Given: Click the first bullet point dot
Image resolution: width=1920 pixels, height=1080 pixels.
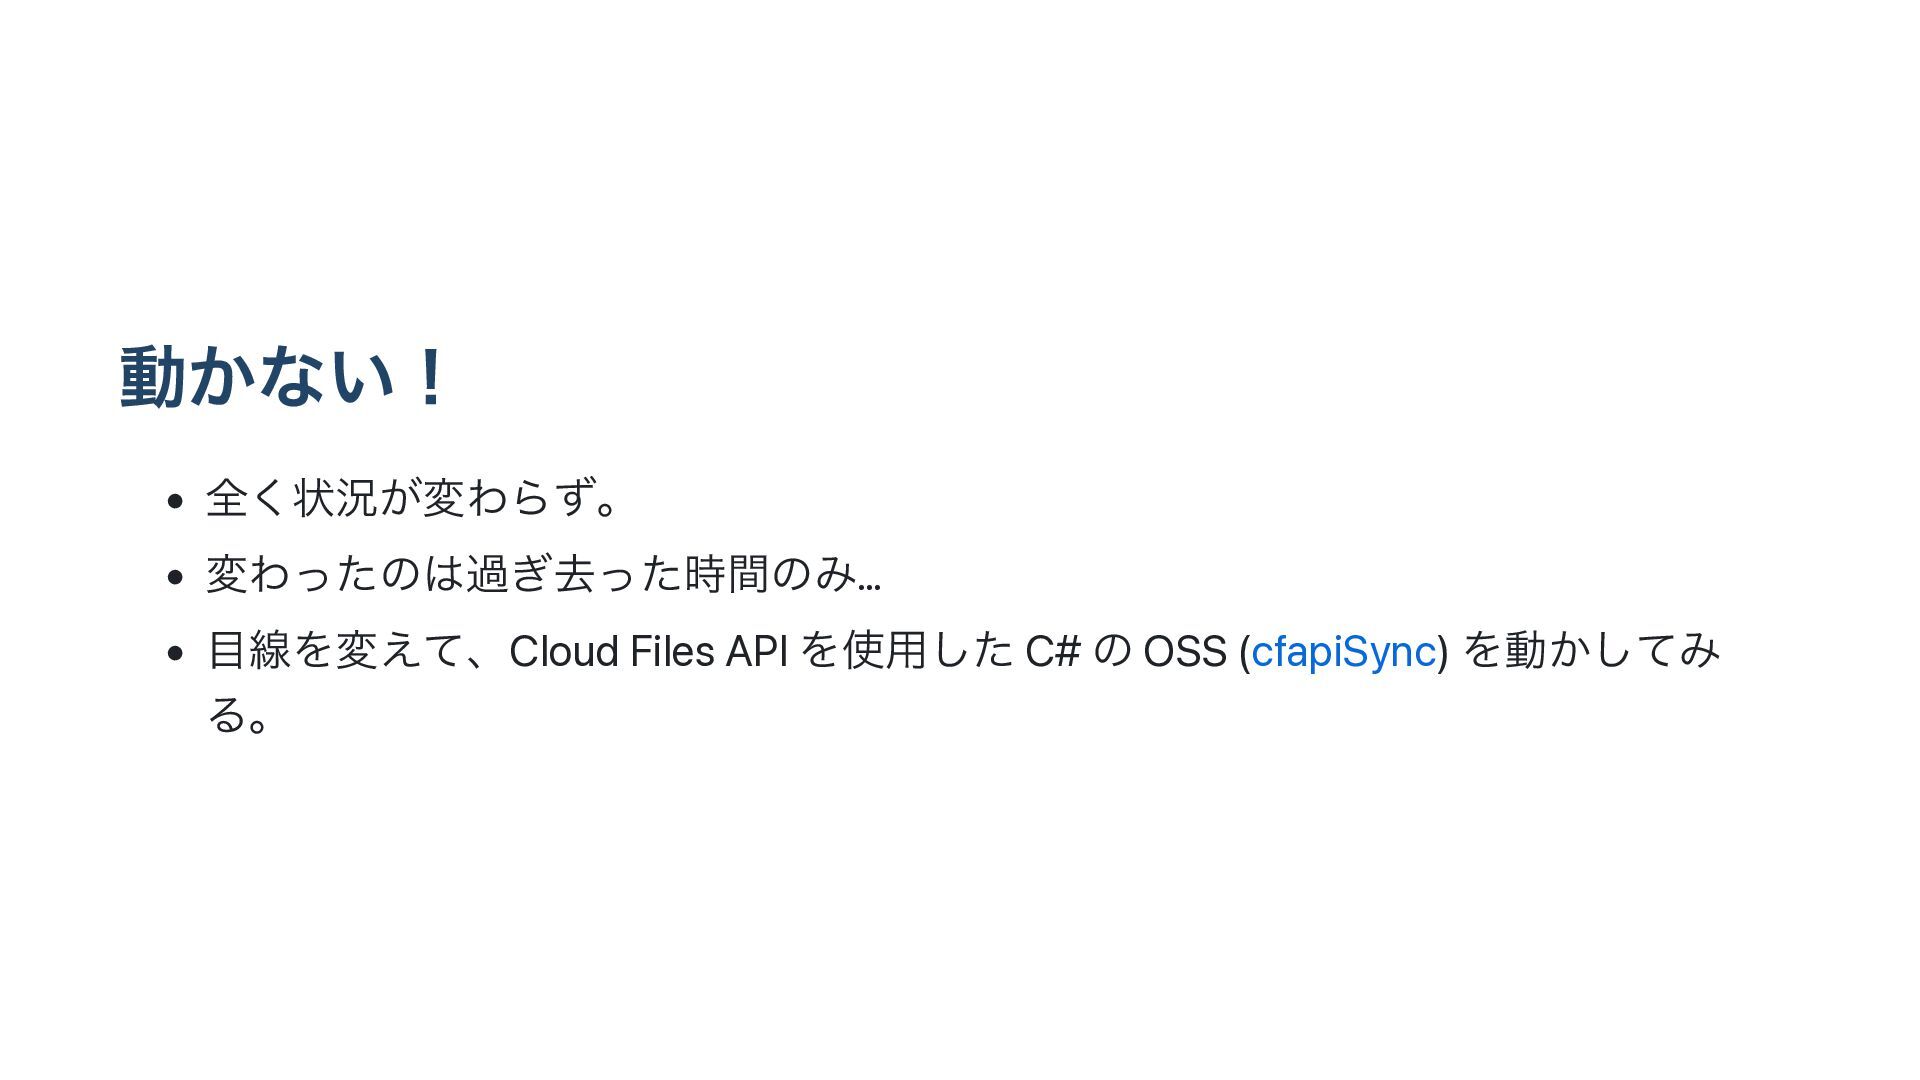Looking at the screenshot, I should tap(176, 500).
